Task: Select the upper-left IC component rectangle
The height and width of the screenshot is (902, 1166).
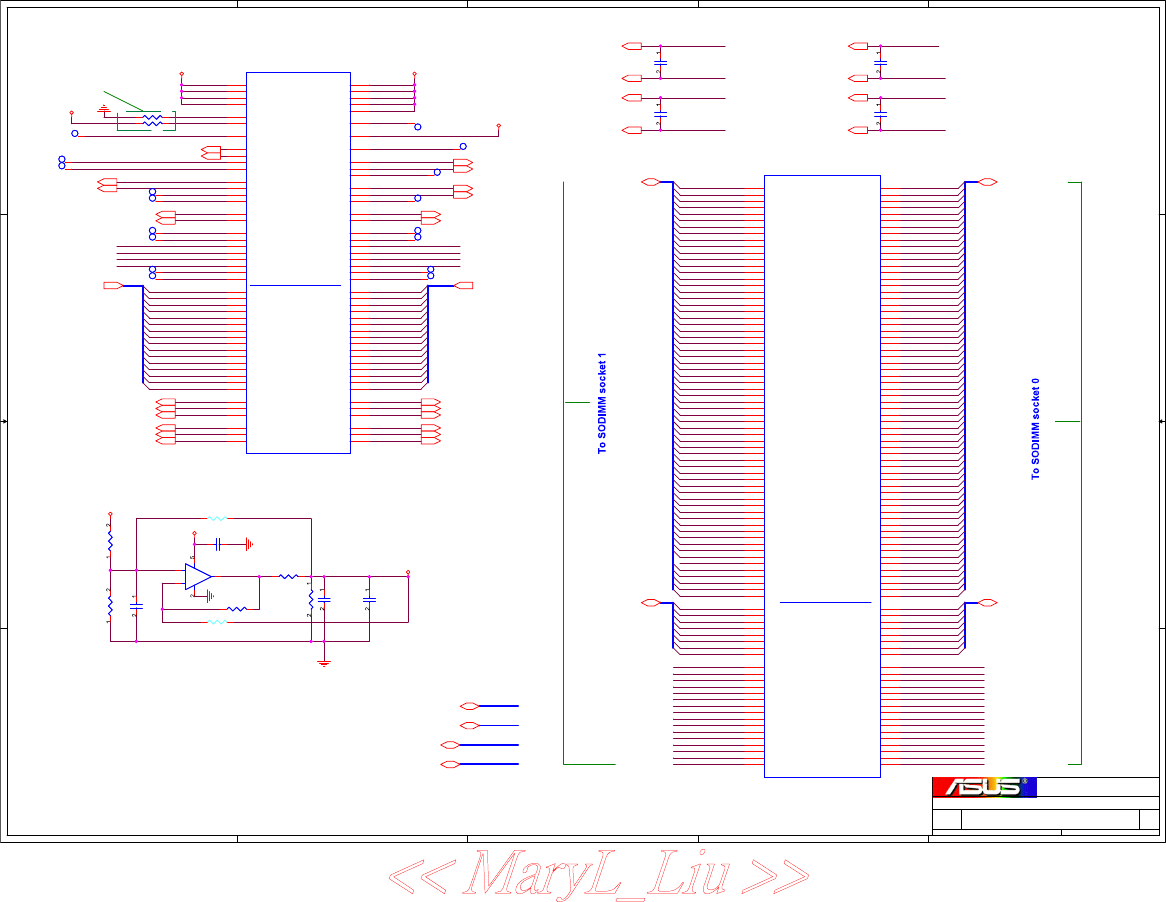Action: [x=298, y=262]
